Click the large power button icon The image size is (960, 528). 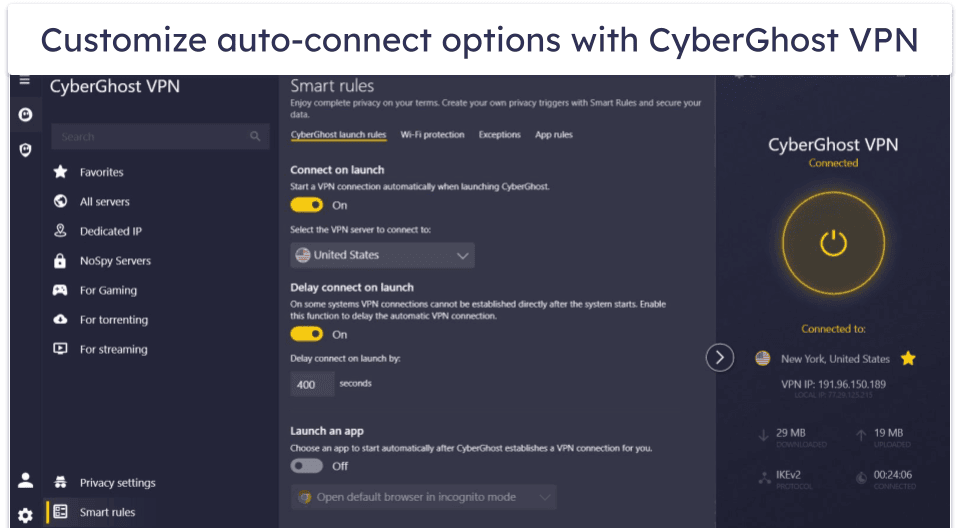click(x=833, y=241)
